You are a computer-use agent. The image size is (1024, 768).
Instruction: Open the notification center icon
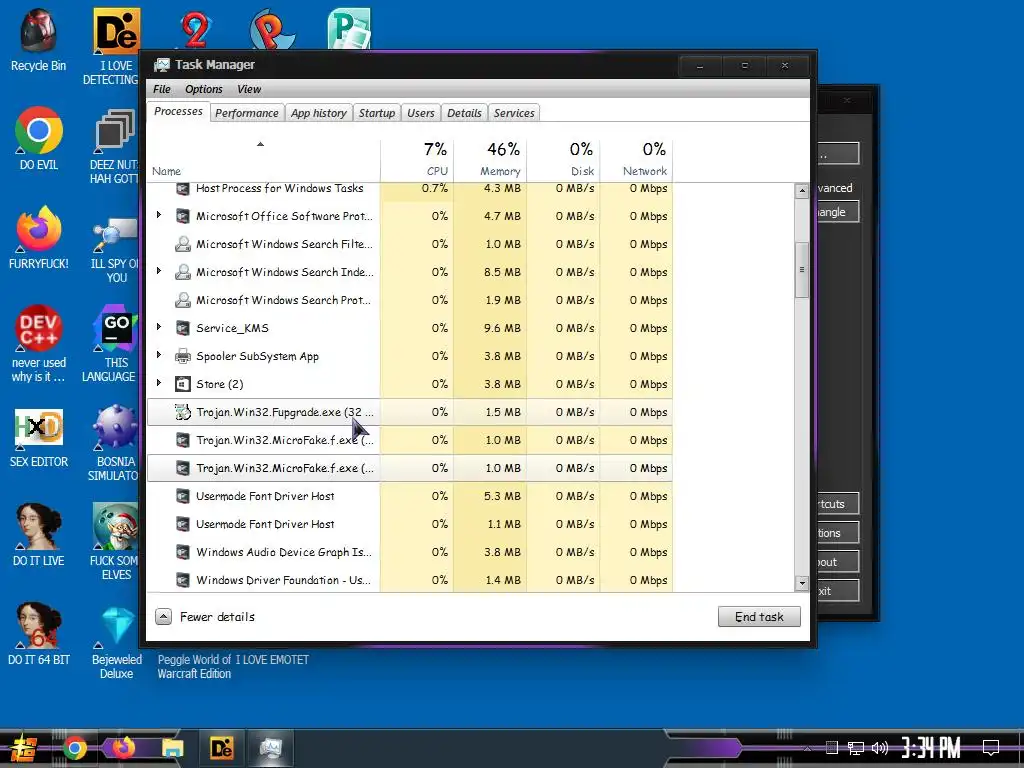pyautogui.click(x=991, y=747)
